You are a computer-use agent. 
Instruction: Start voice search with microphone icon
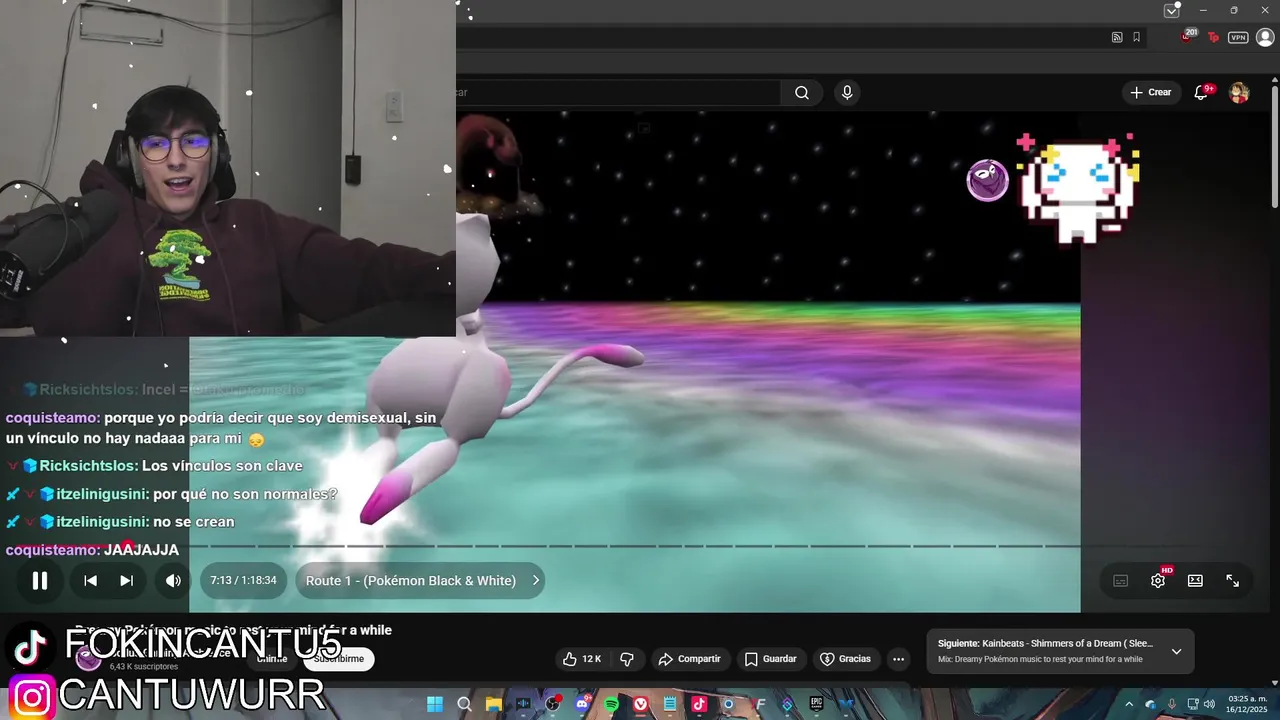click(x=847, y=93)
